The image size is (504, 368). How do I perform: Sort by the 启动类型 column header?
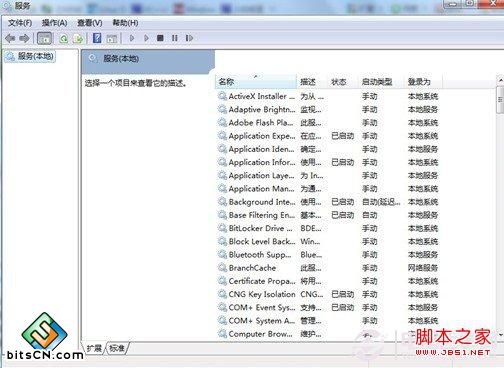coord(382,82)
